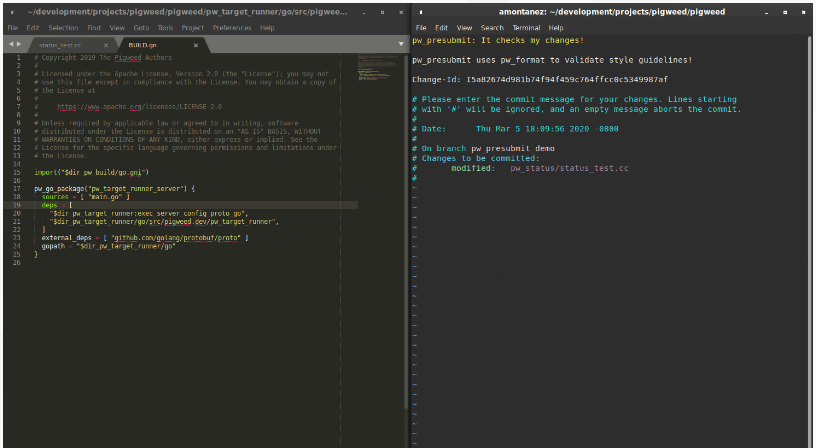
Task: Maximize the terminal window
Action: click(785, 12)
